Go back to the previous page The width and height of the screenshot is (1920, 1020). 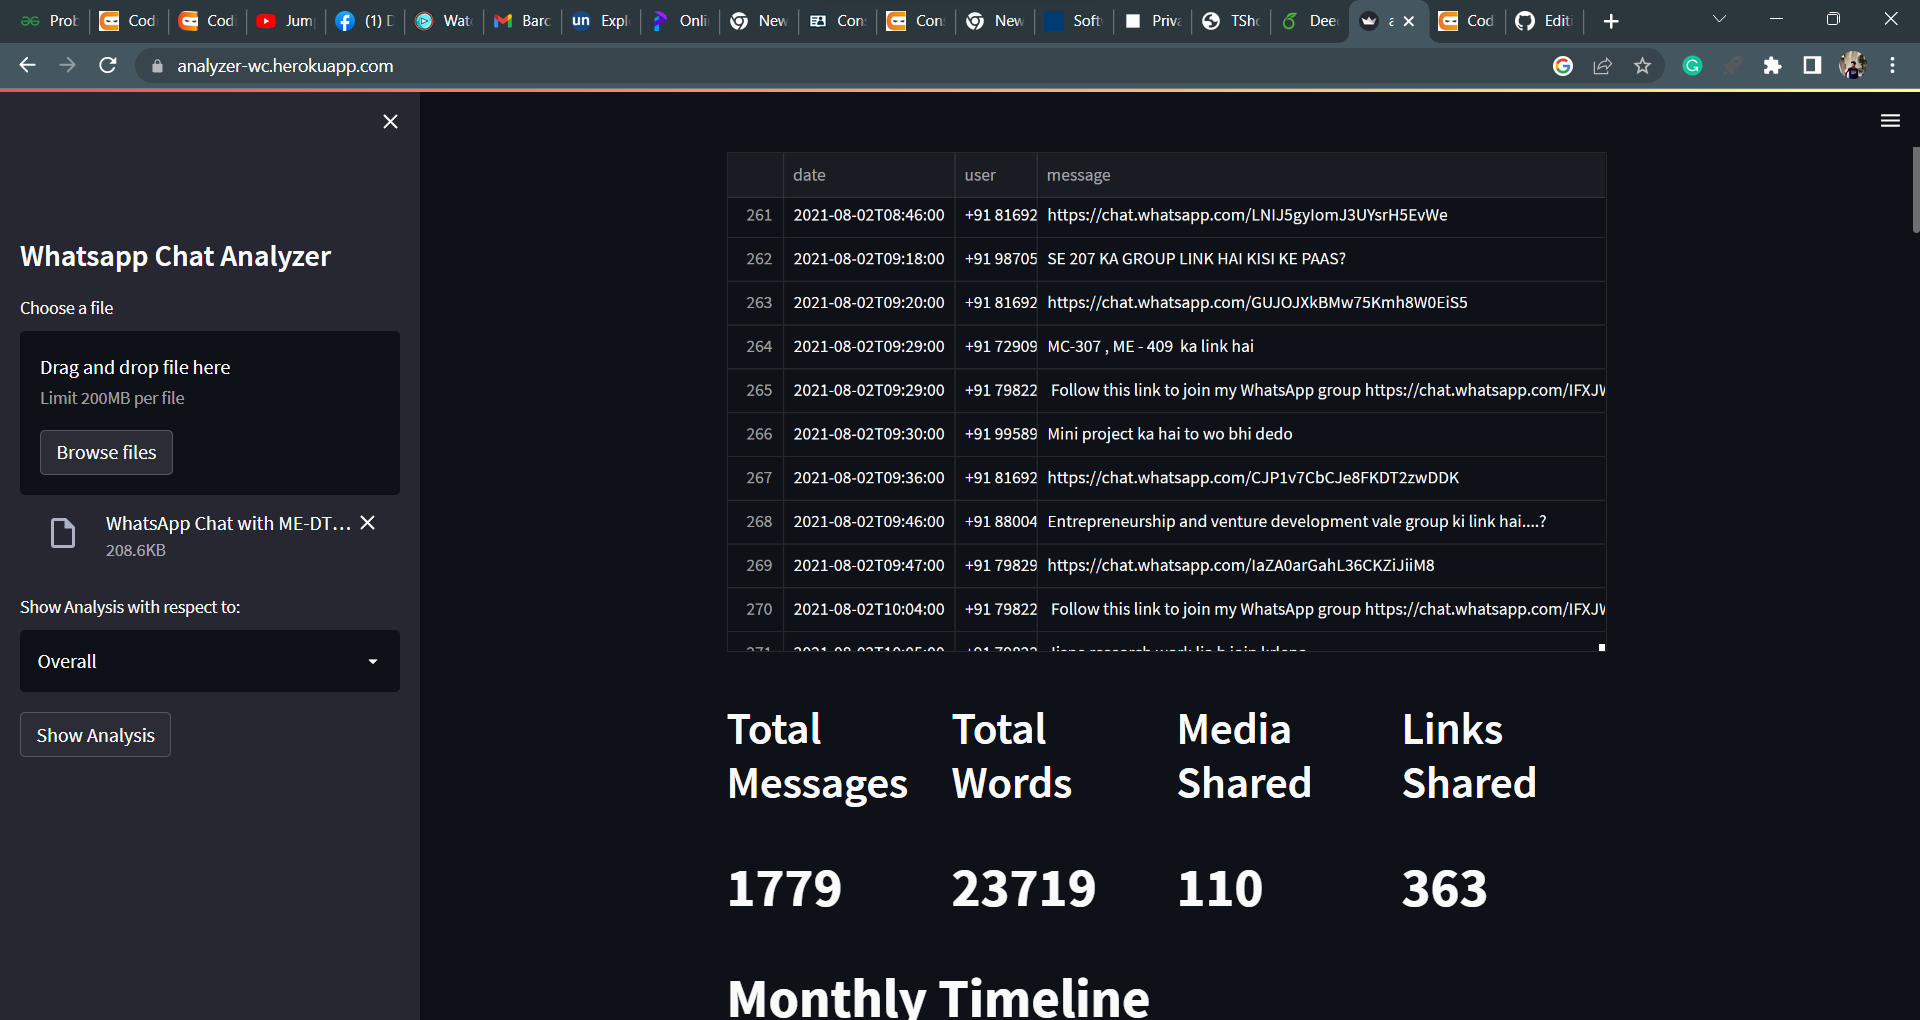pyautogui.click(x=27, y=65)
